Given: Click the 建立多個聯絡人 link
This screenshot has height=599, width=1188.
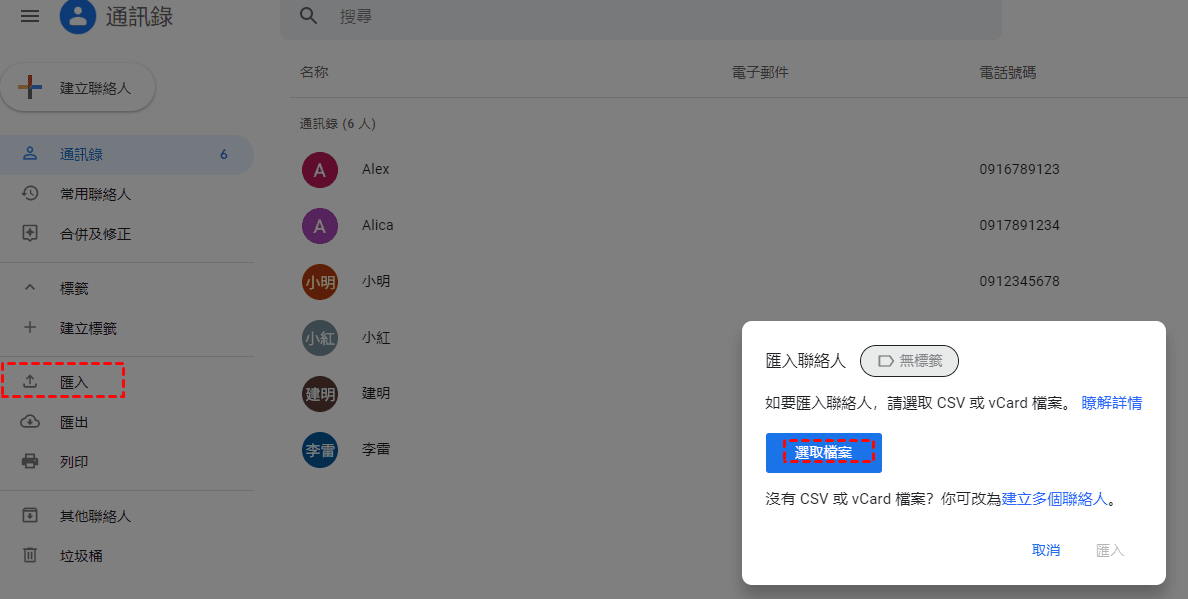Looking at the screenshot, I should pos(1054,498).
